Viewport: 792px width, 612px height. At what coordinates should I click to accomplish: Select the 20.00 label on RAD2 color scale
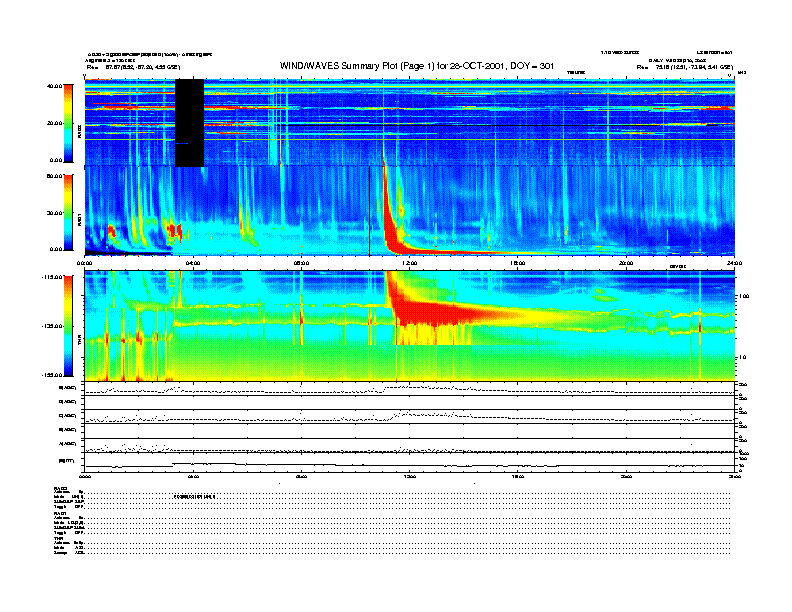click(x=54, y=123)
